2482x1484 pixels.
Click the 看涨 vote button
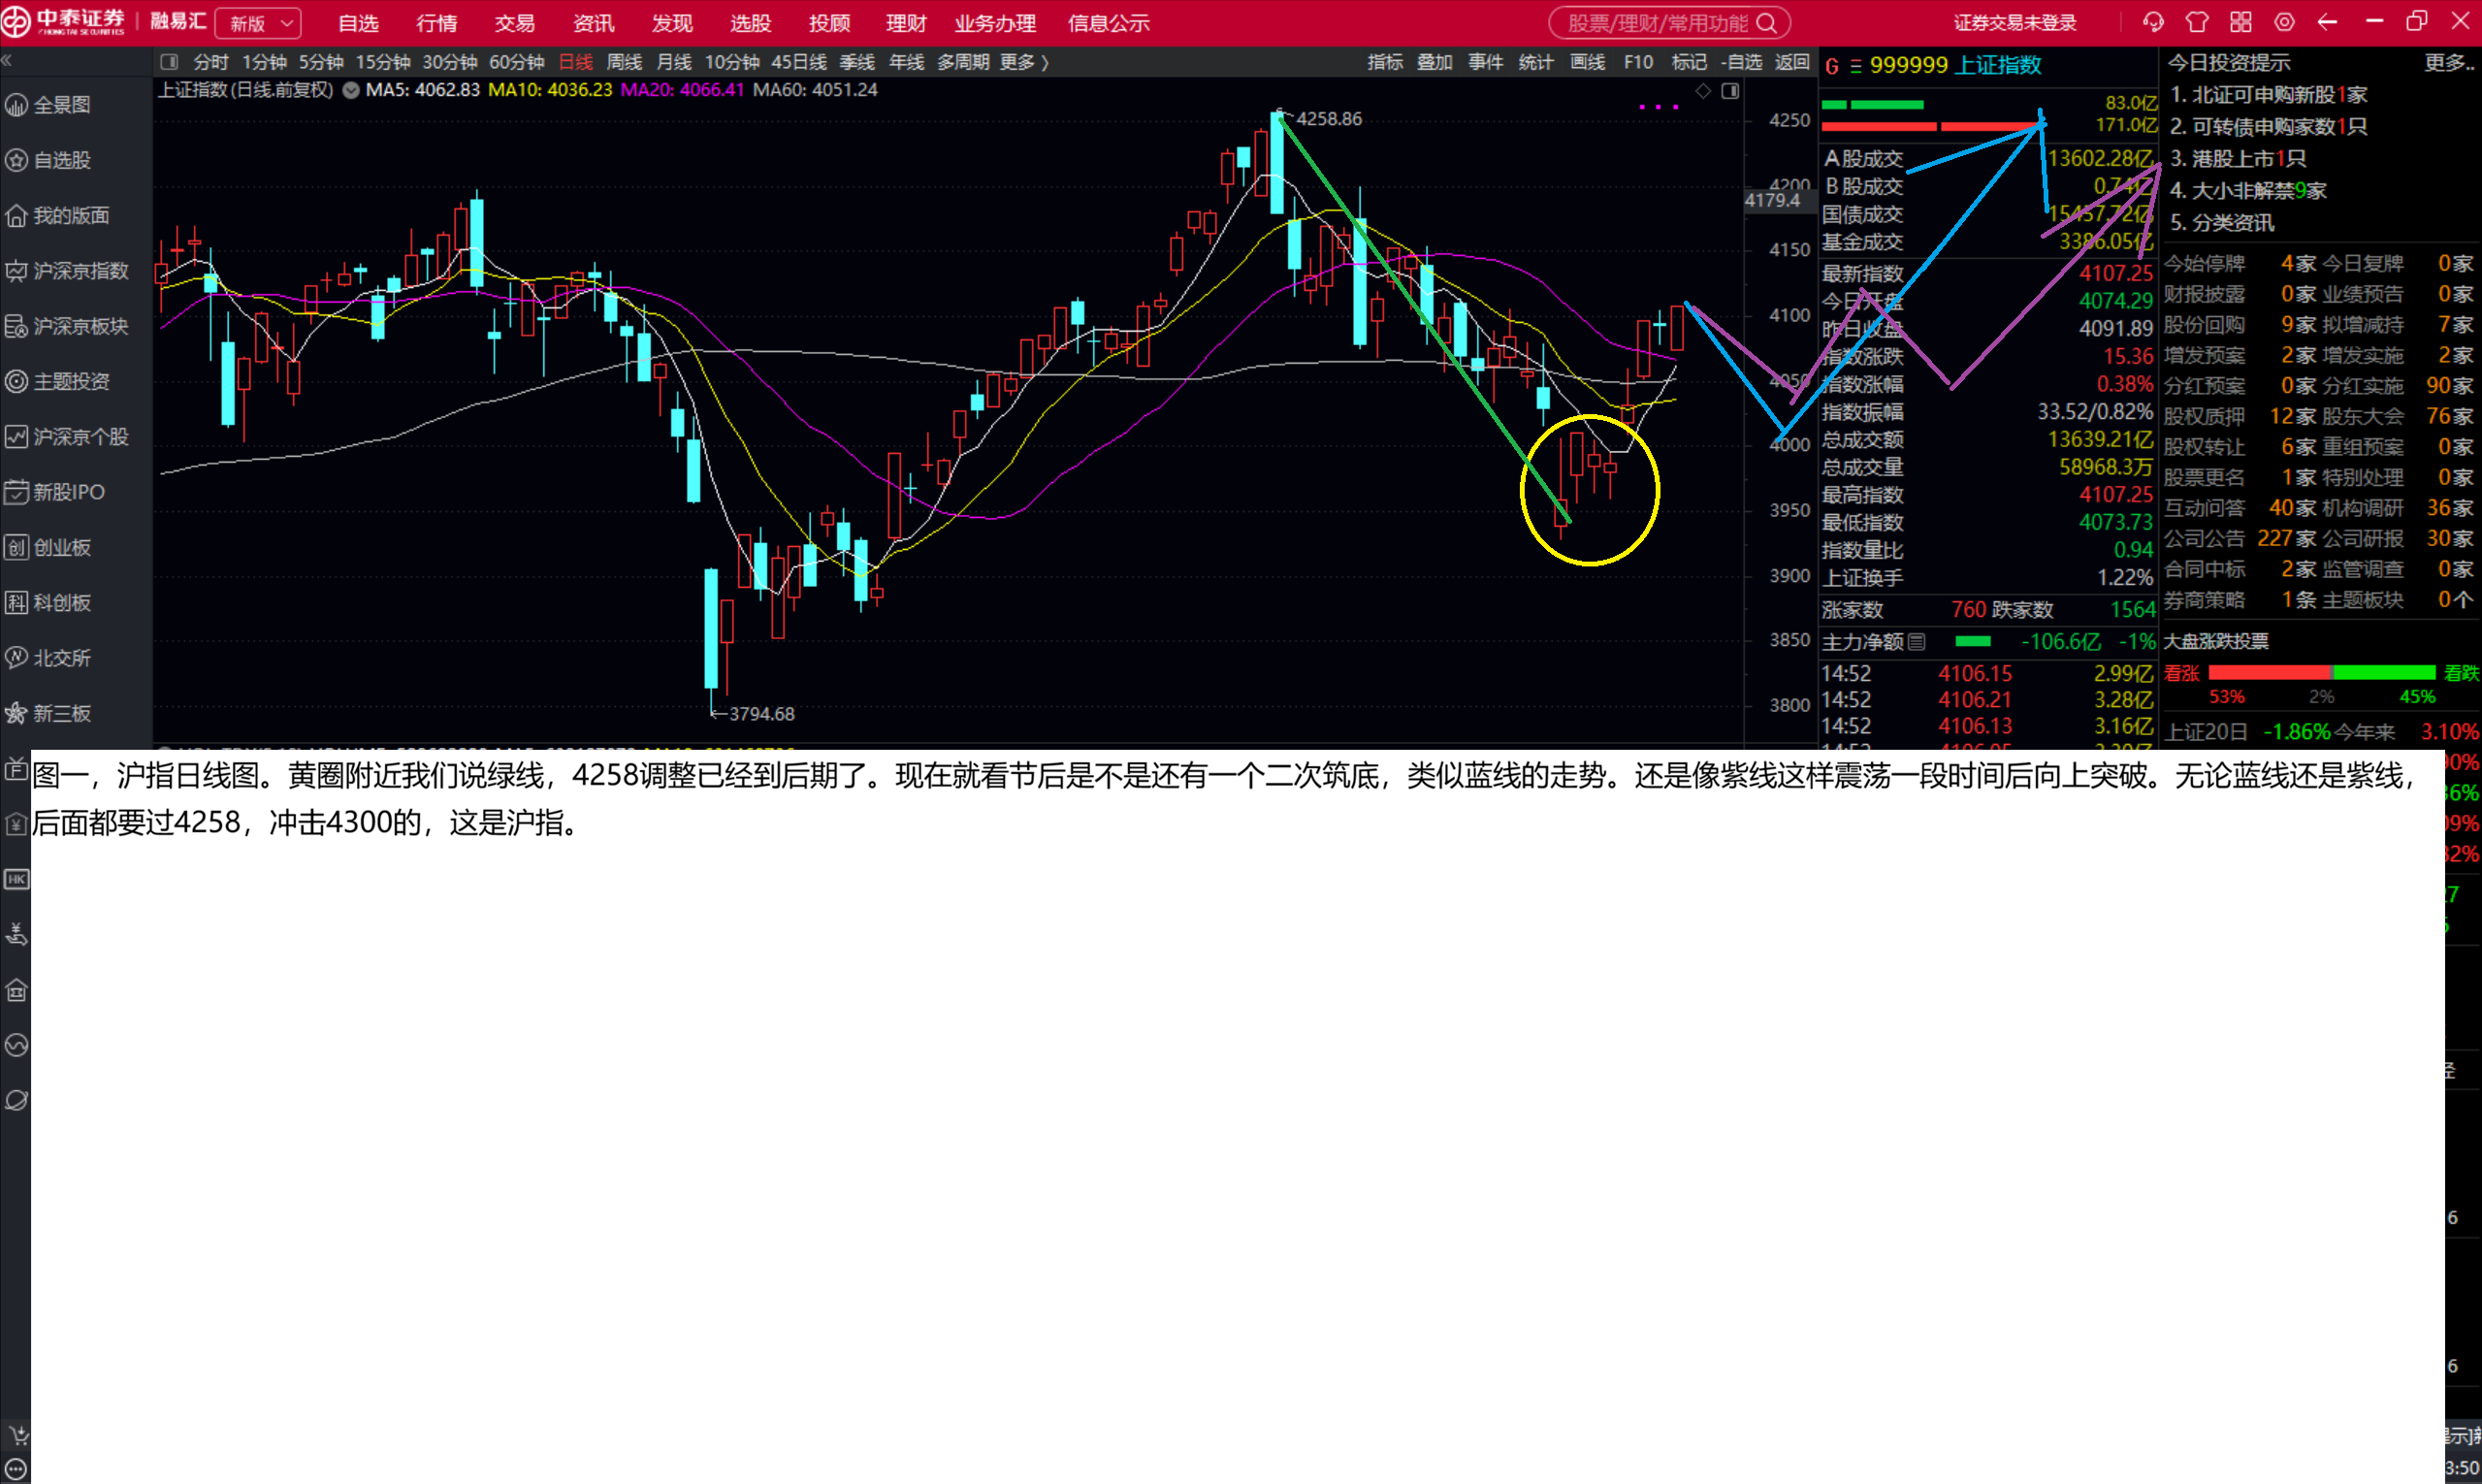(2181, 673)
